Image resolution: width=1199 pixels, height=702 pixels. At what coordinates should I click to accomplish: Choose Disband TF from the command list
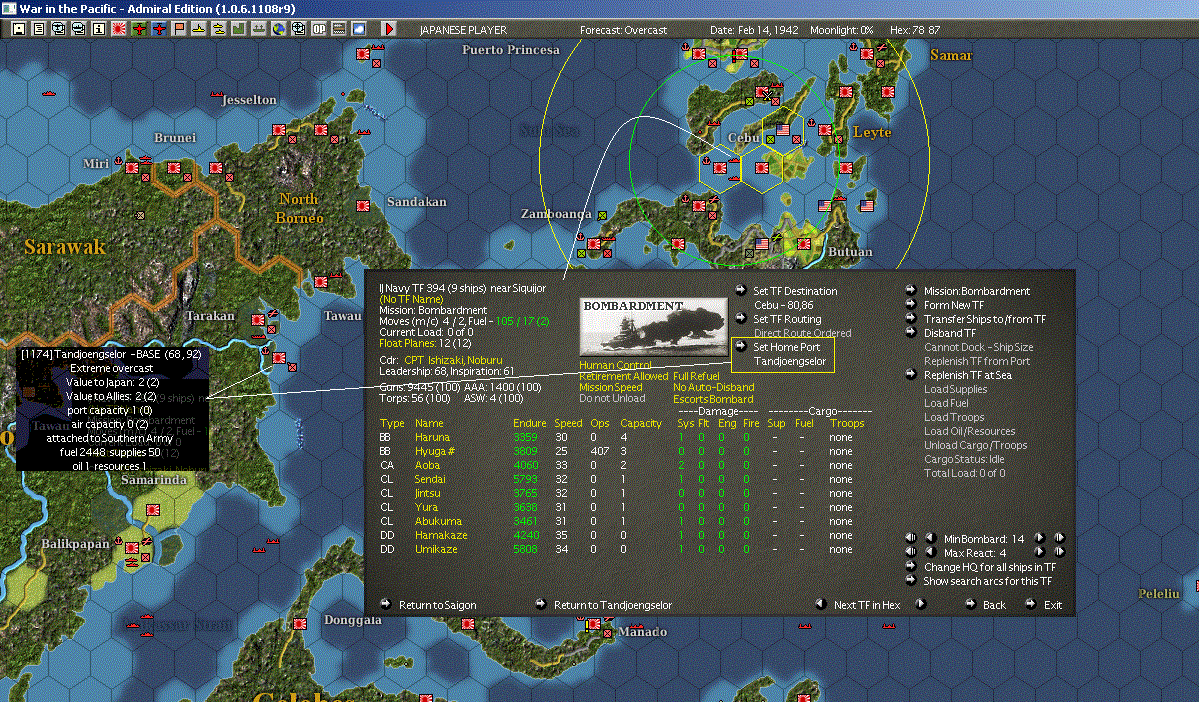pyautogui.click(x=949, y=333)
